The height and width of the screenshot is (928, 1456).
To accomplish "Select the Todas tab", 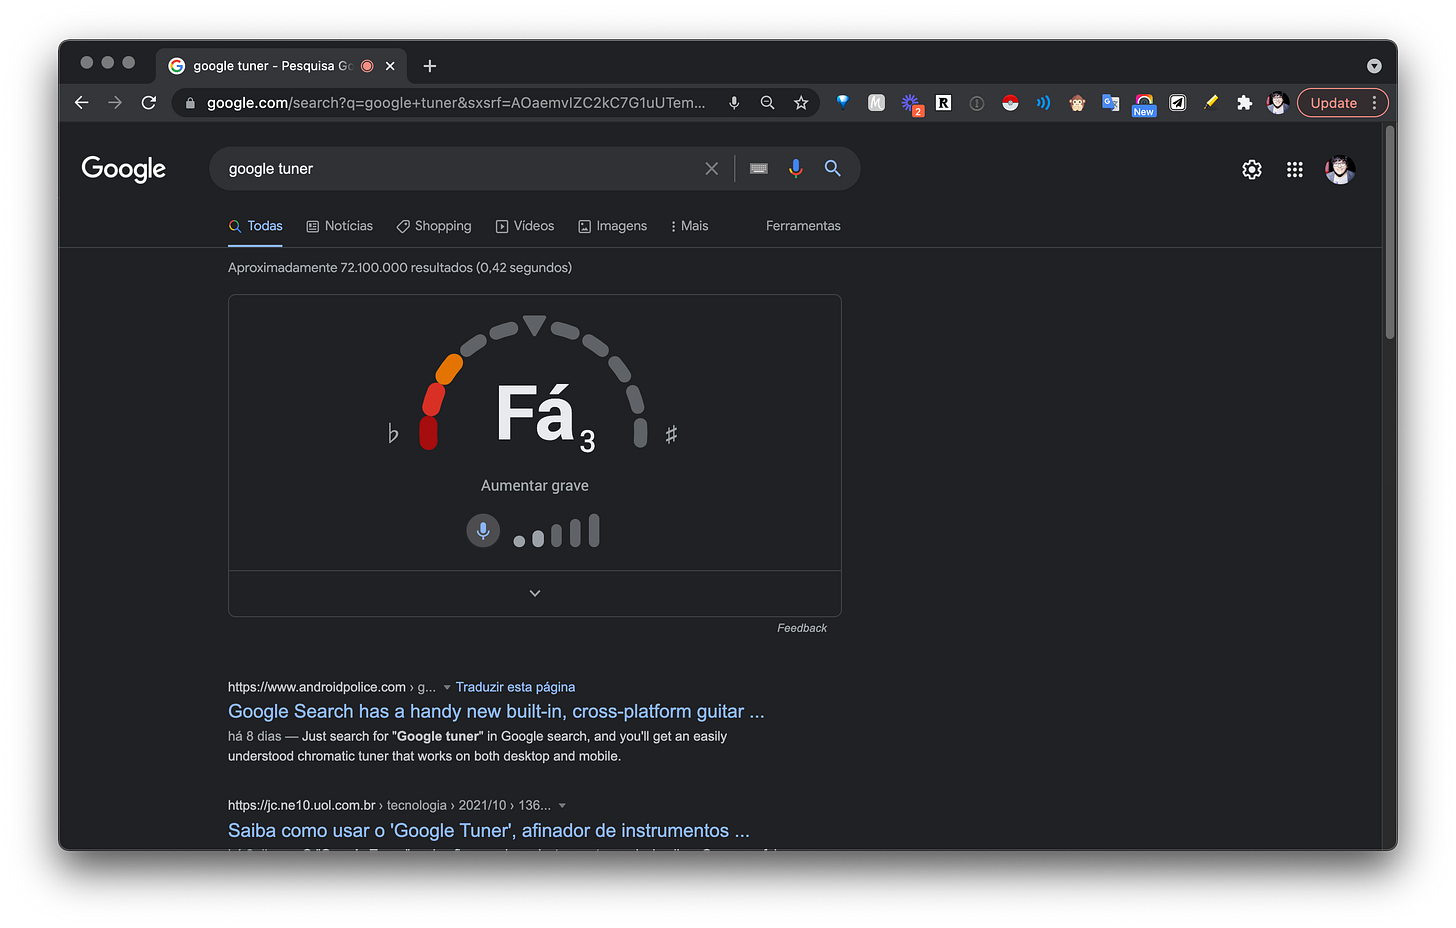I will [x=256, y=226].
